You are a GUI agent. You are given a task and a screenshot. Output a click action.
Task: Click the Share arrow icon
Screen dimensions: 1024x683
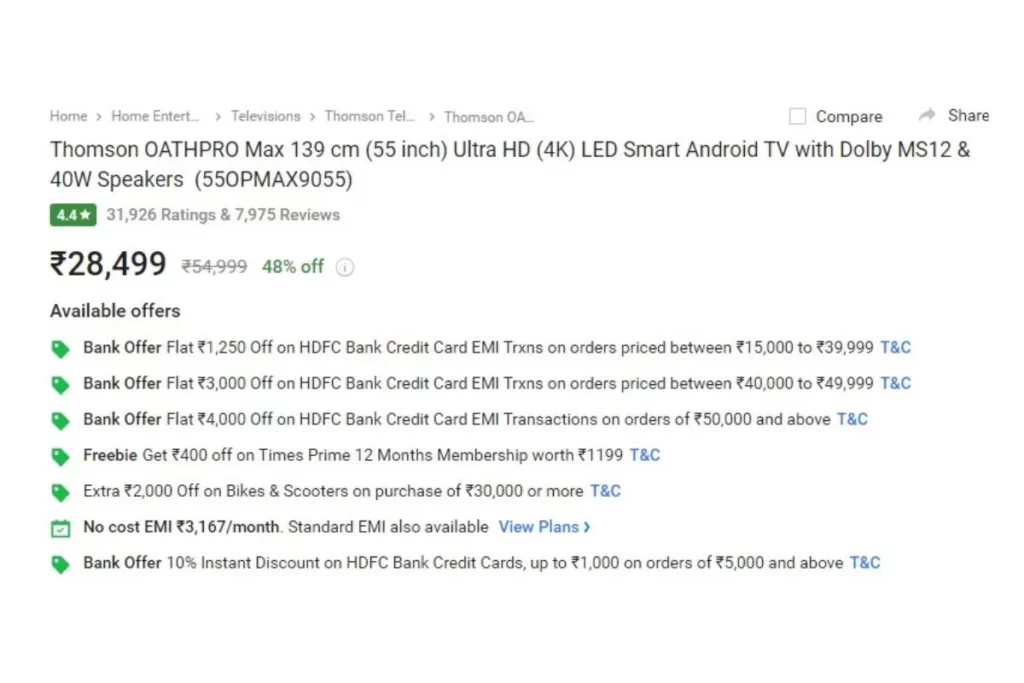pyautogui.click(x=927, y=116)
